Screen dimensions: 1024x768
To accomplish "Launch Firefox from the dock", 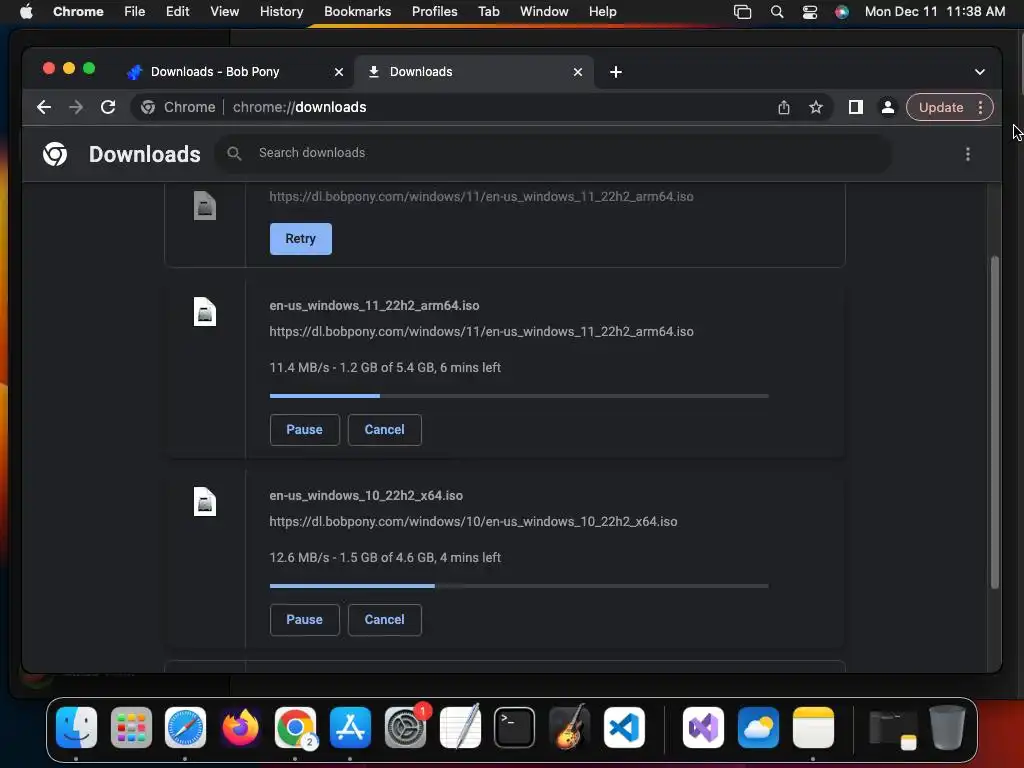I will click(x=240, y=728).
